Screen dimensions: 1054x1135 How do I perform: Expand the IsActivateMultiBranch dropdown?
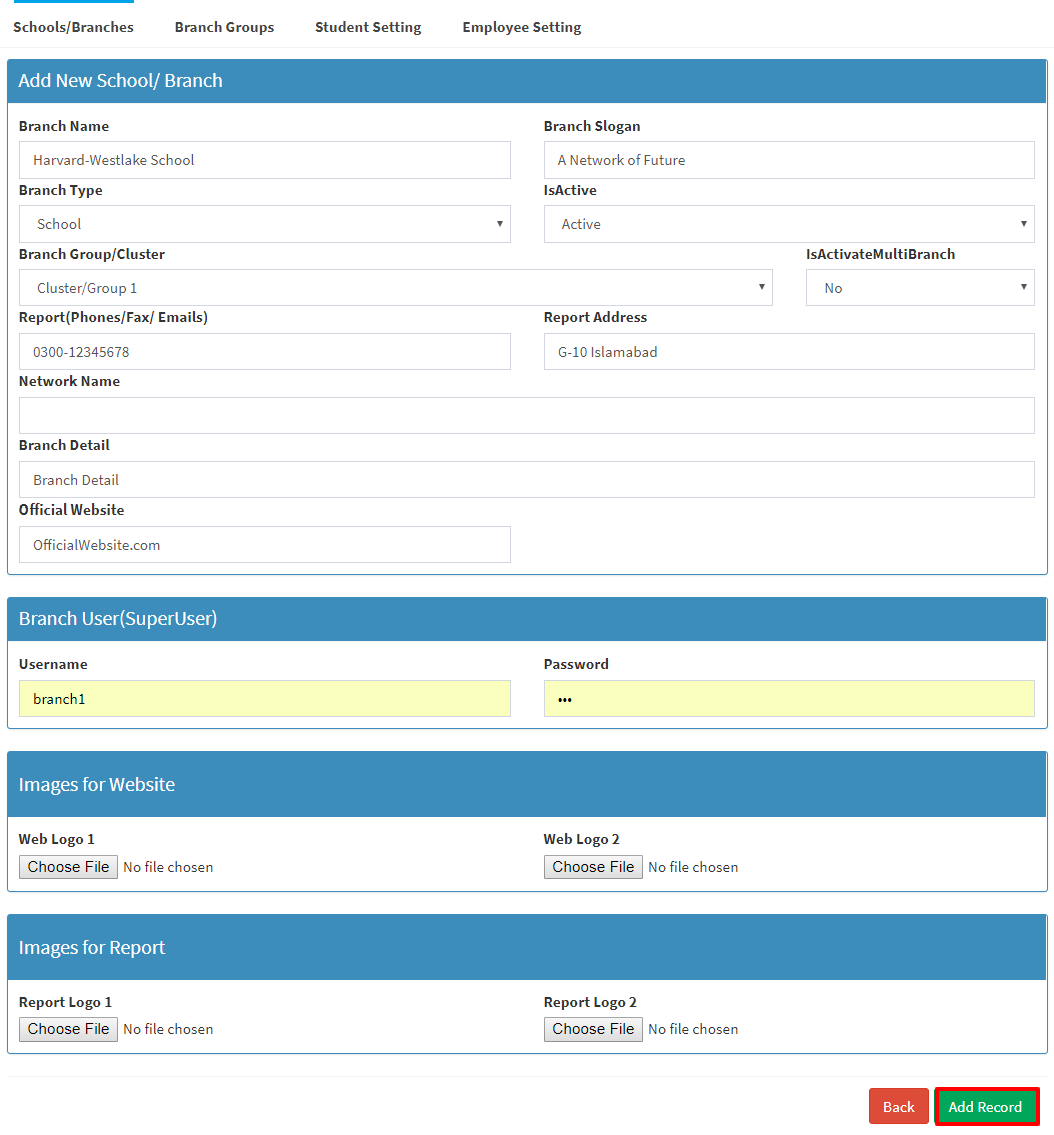920,287
